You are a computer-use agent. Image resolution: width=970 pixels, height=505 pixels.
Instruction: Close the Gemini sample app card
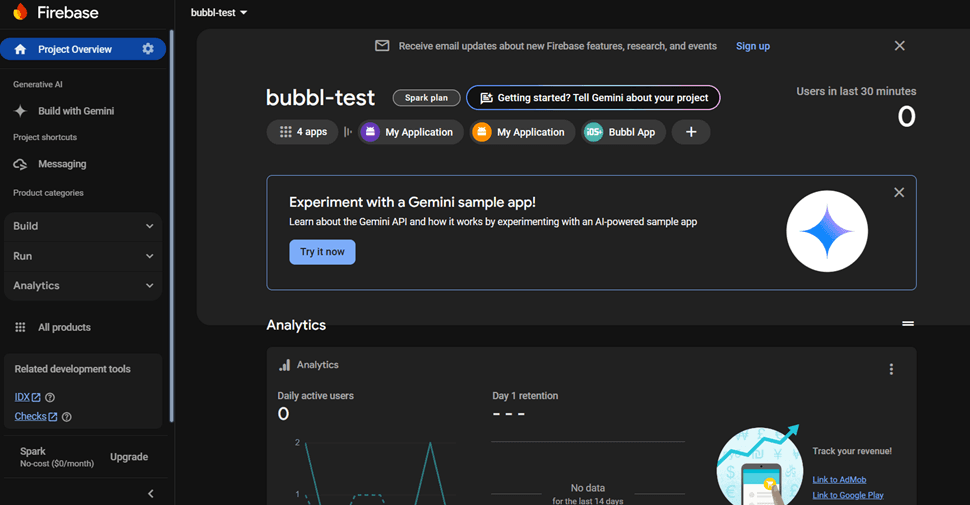(899, 192)
